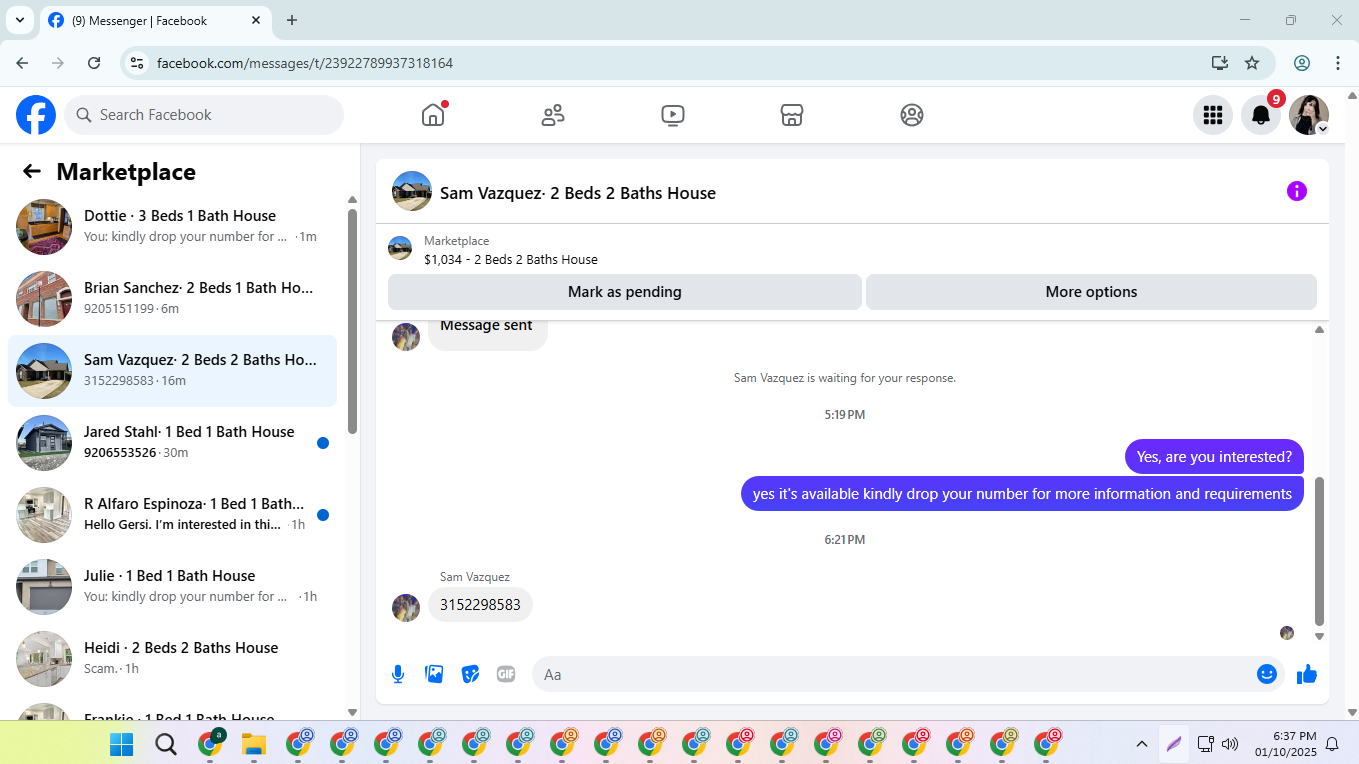
Task: Open R Alfaro Espinoza conversation
Action: coord(172,515)
